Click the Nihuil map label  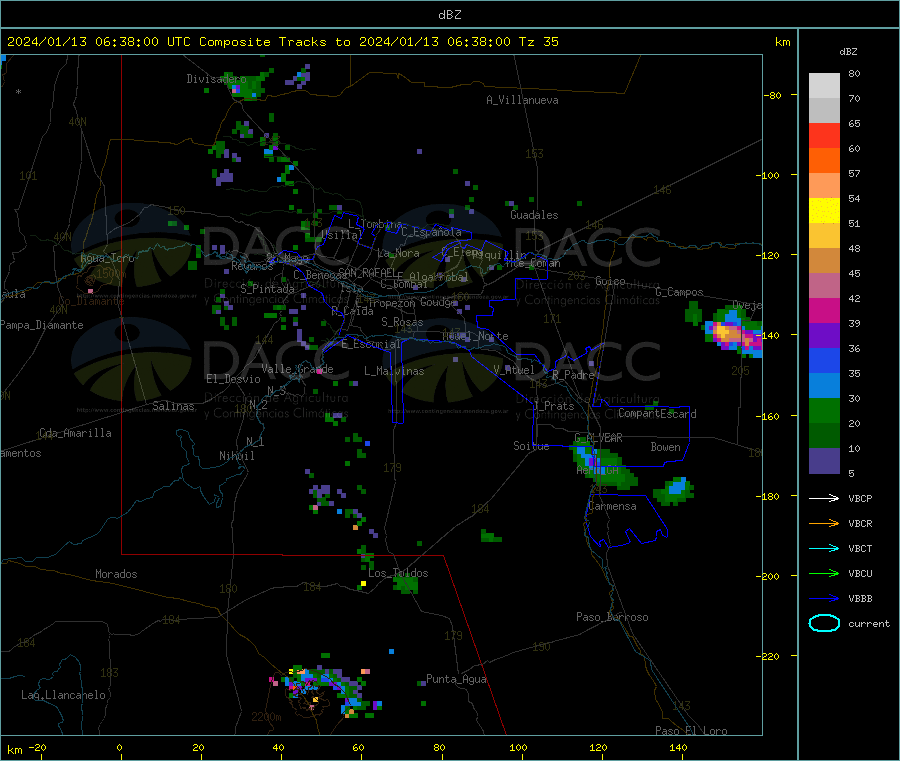coord(237,456)
